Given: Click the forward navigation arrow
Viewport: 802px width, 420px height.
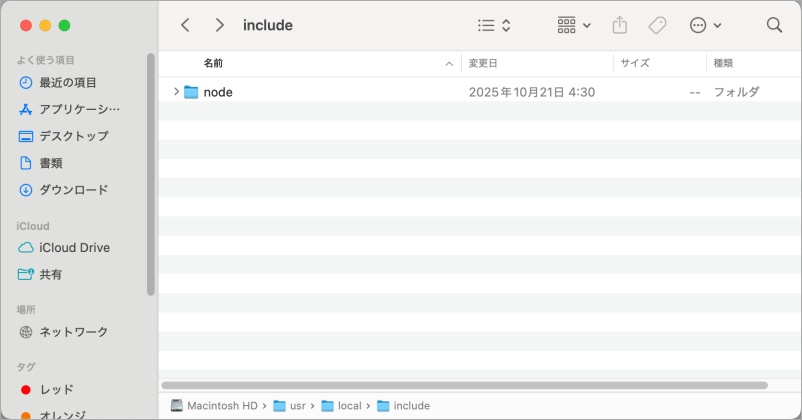Looking at the screenshot, I should coord(219,25).
